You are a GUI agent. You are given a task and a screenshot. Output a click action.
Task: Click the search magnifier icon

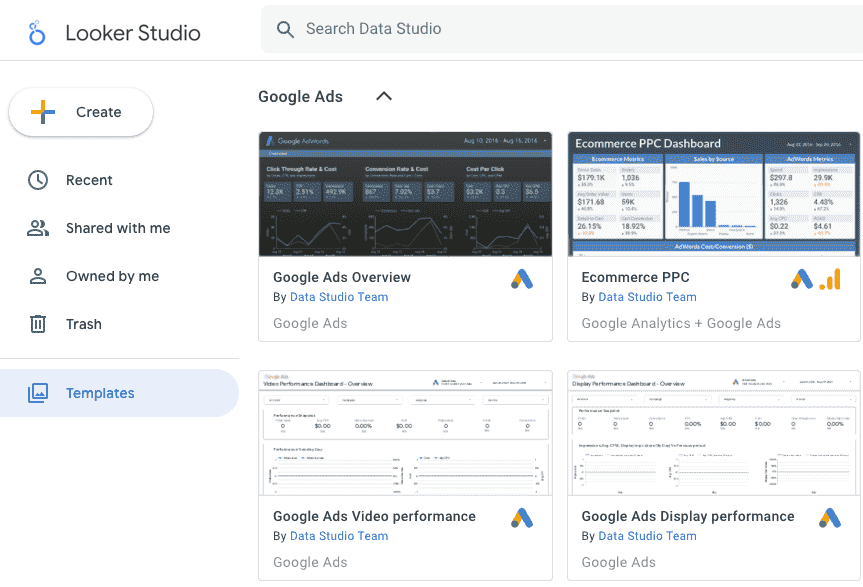point(285,29)
